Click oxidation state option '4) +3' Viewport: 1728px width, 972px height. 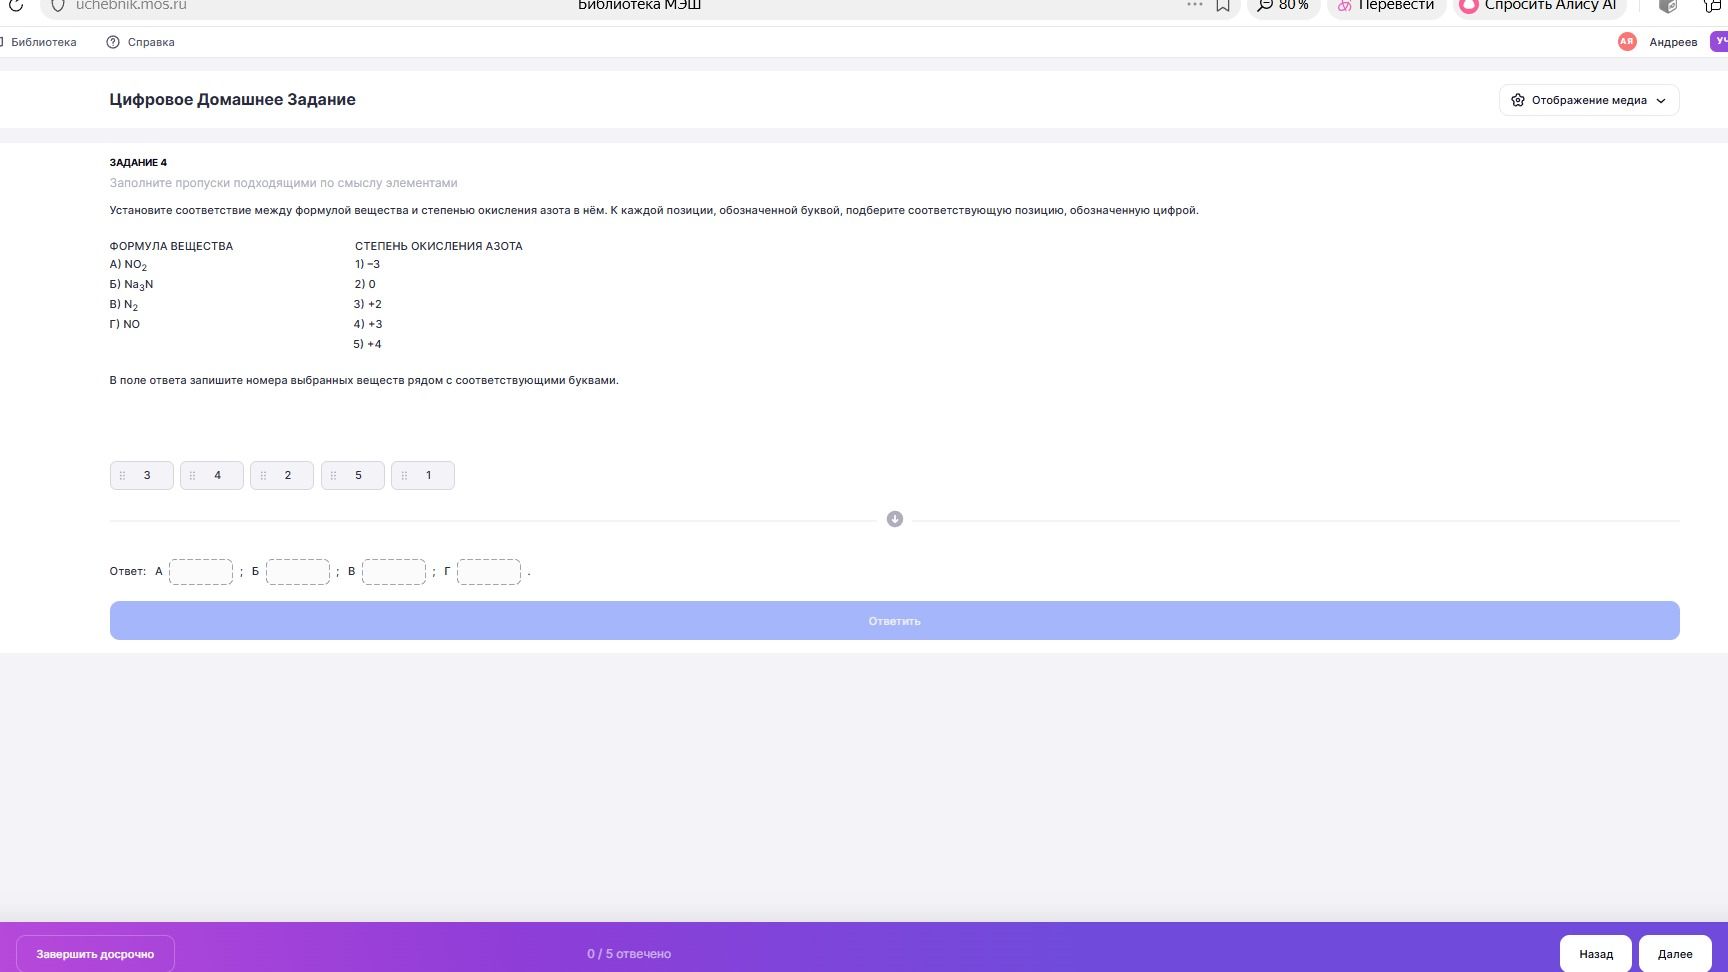[x=367, y=324]
